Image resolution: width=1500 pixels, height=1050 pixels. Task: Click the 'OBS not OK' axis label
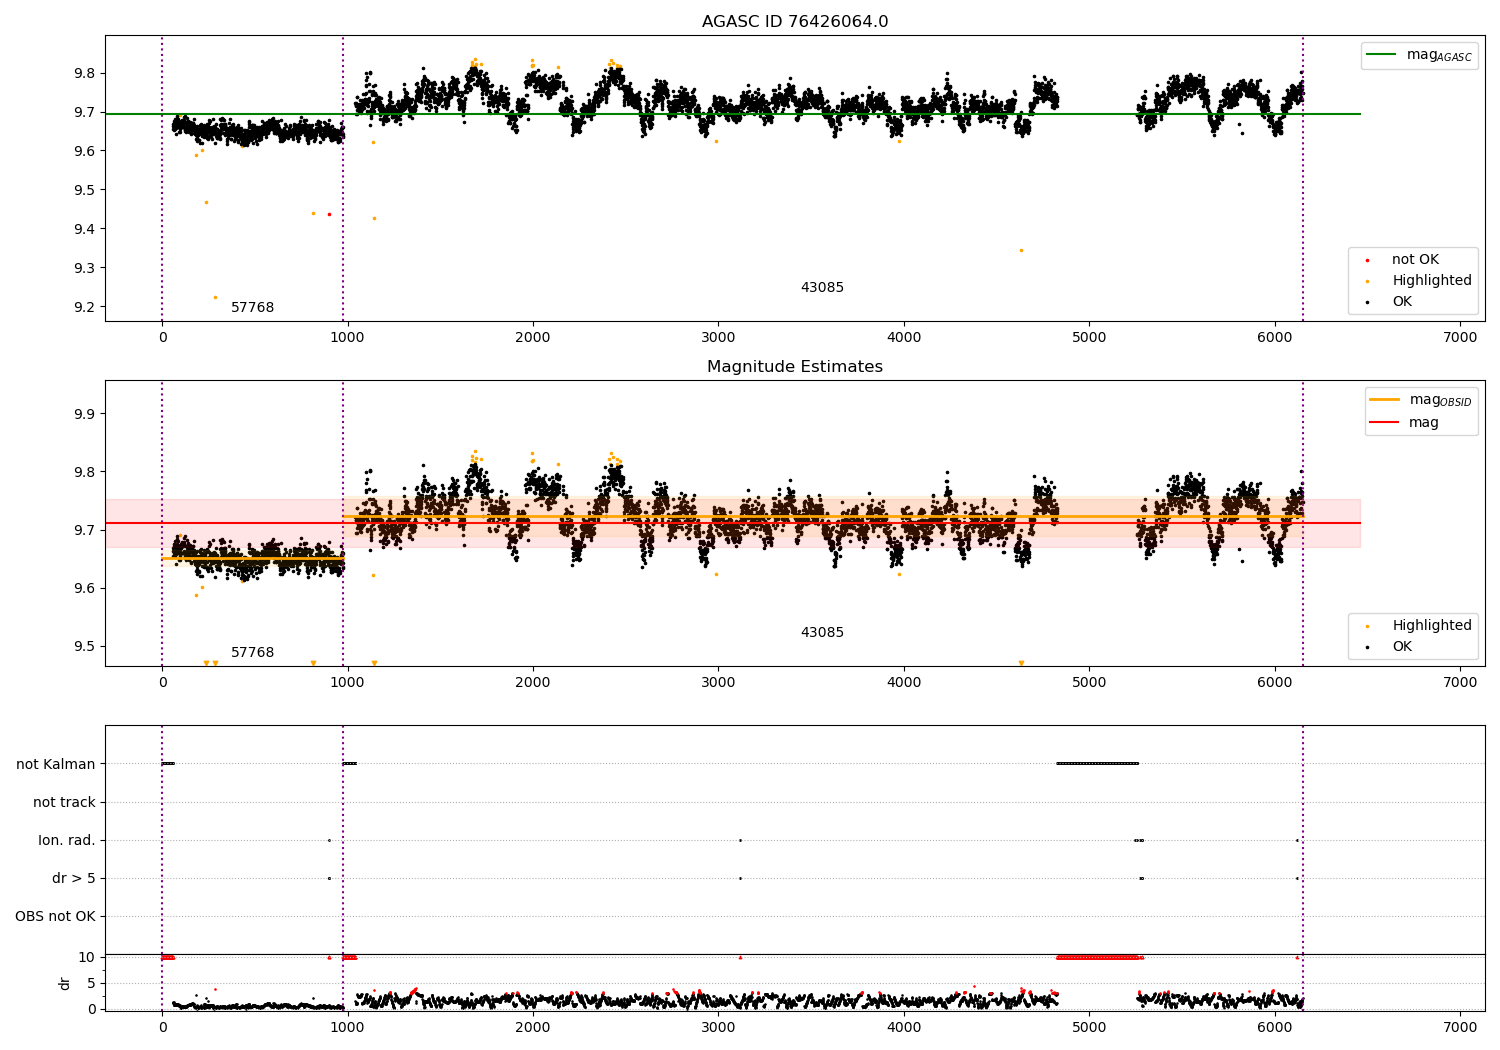55,917
